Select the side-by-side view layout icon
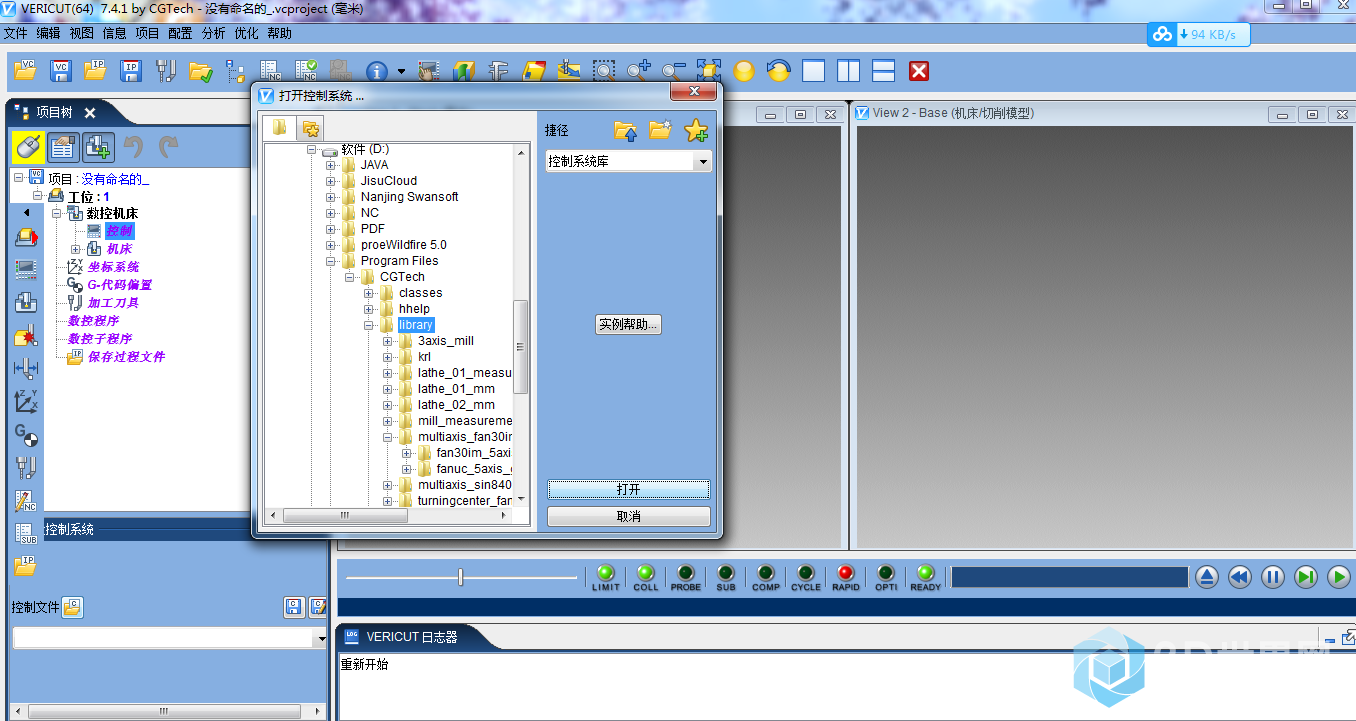 coord(849,71)
